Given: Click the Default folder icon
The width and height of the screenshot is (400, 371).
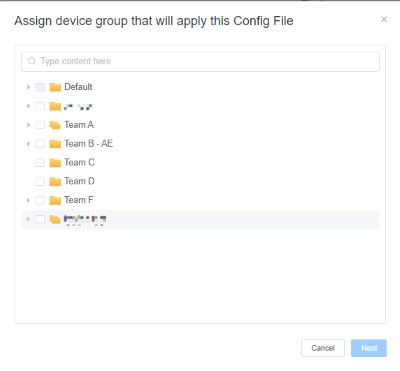Looking at the screenshot, I should click(x=55, y=87).
